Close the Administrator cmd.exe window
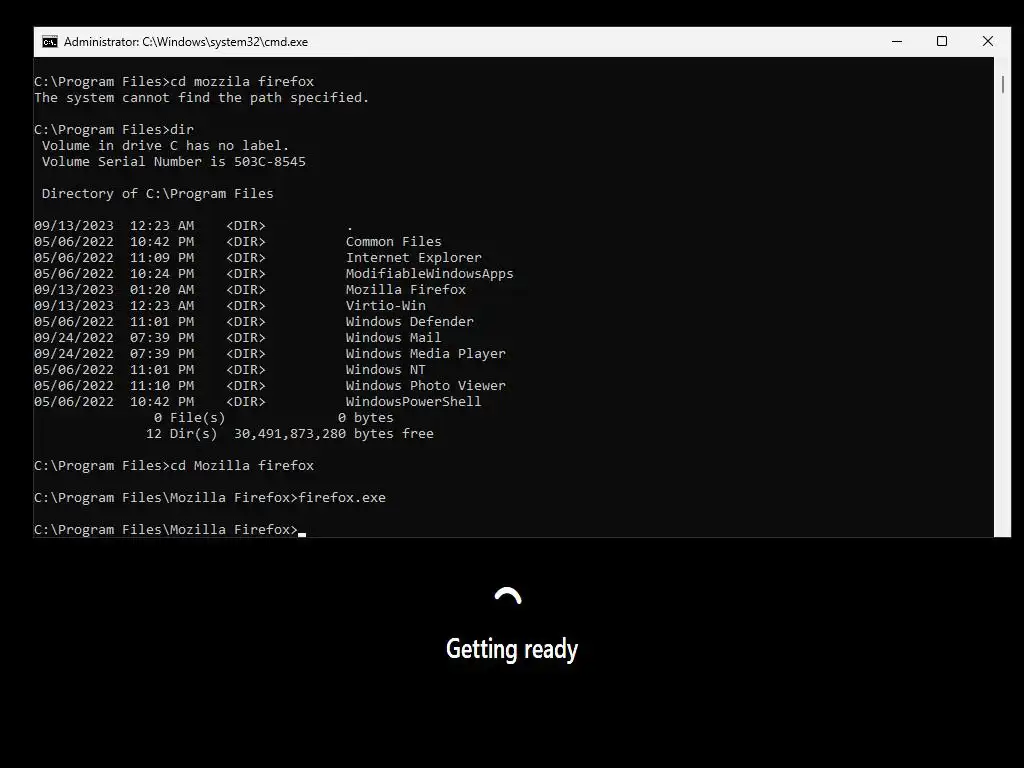 coord(987,41)
